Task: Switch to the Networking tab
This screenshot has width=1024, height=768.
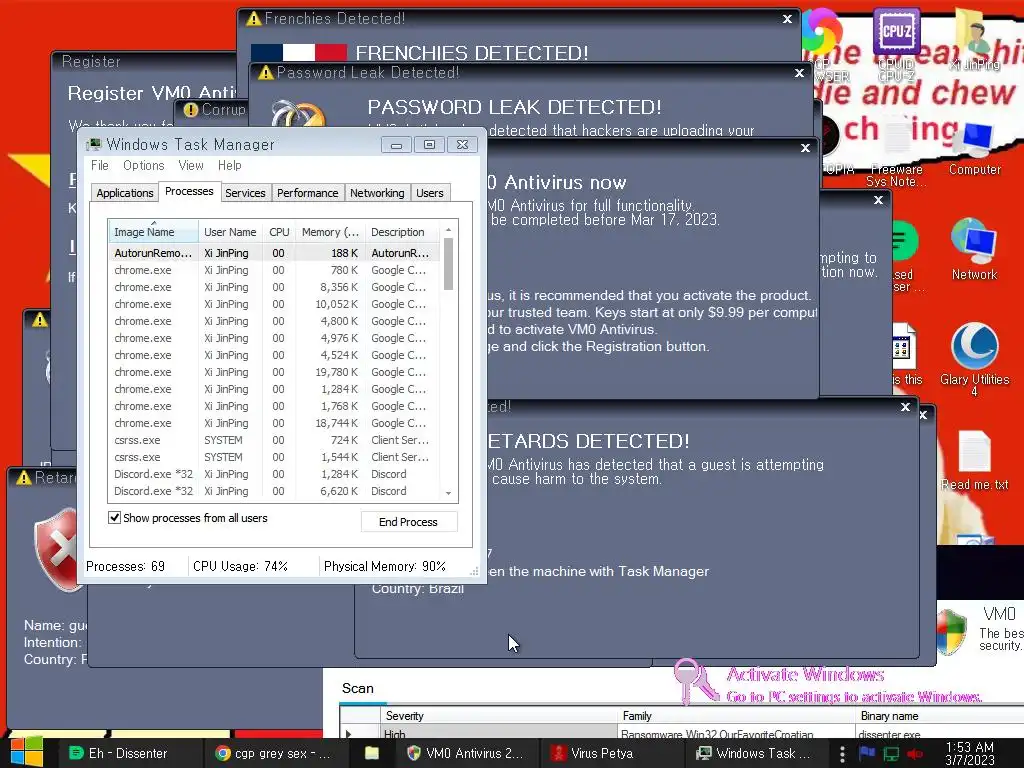Action: [x=377, y=193]
